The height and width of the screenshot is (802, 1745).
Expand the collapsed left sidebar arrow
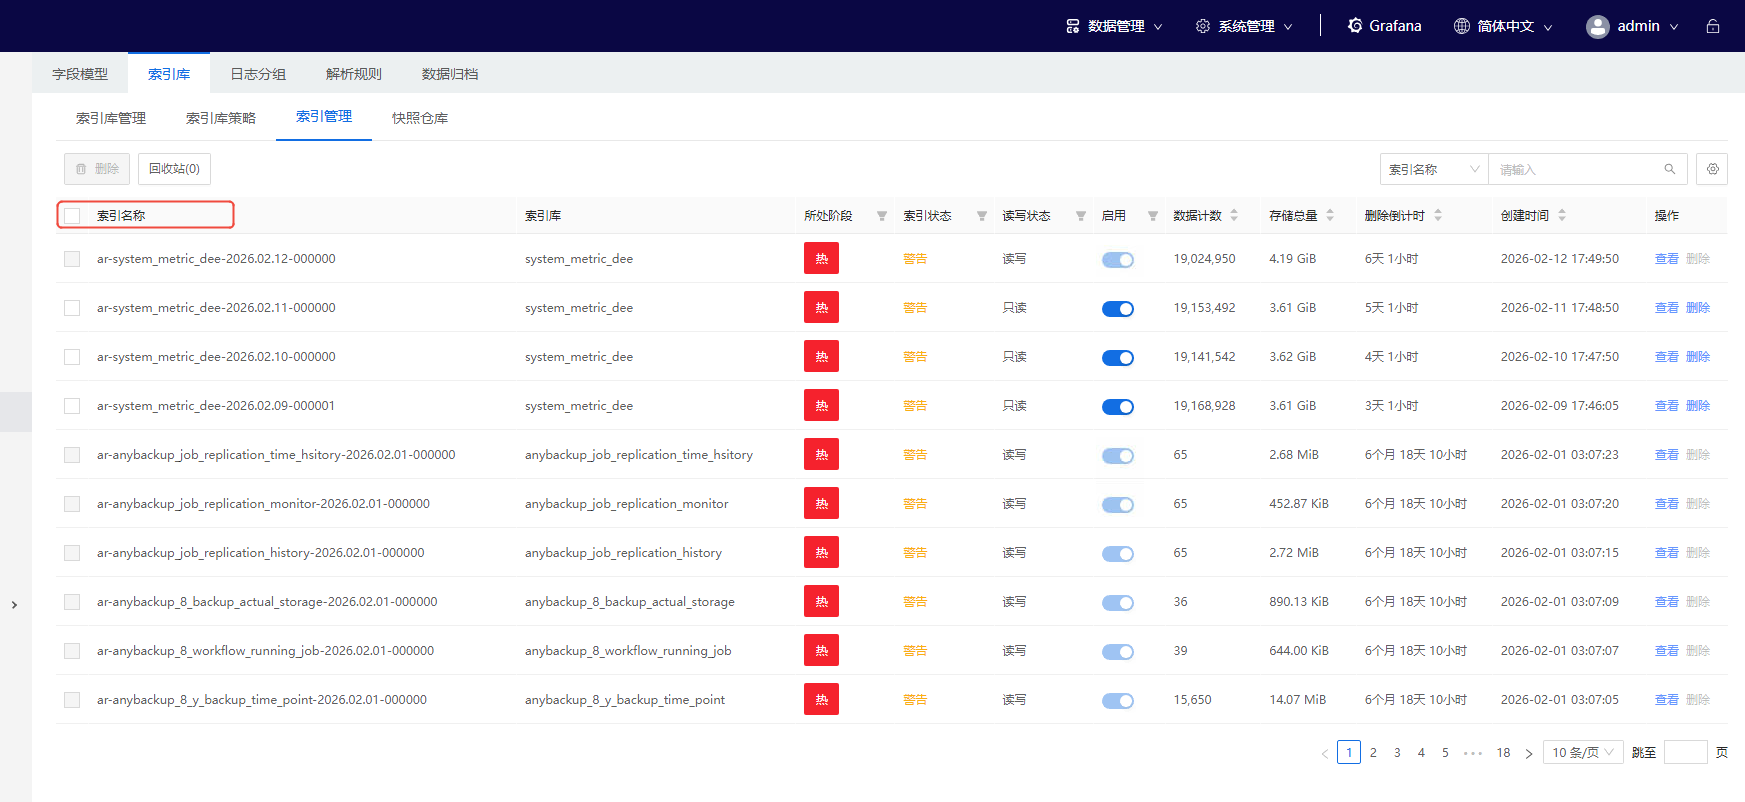[x=14, y=605]
